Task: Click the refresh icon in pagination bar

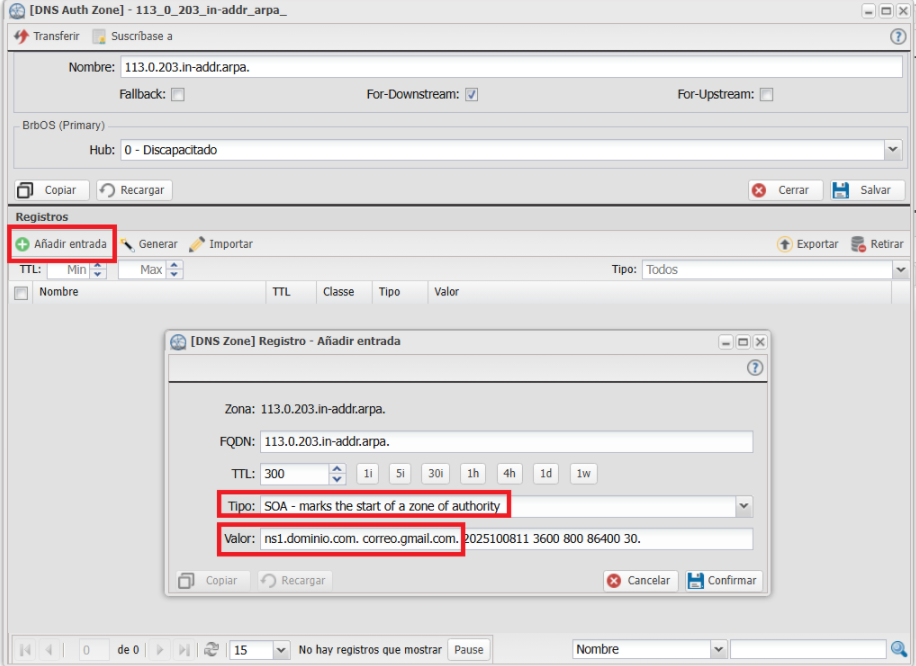Action: click(x=211, y=649)
